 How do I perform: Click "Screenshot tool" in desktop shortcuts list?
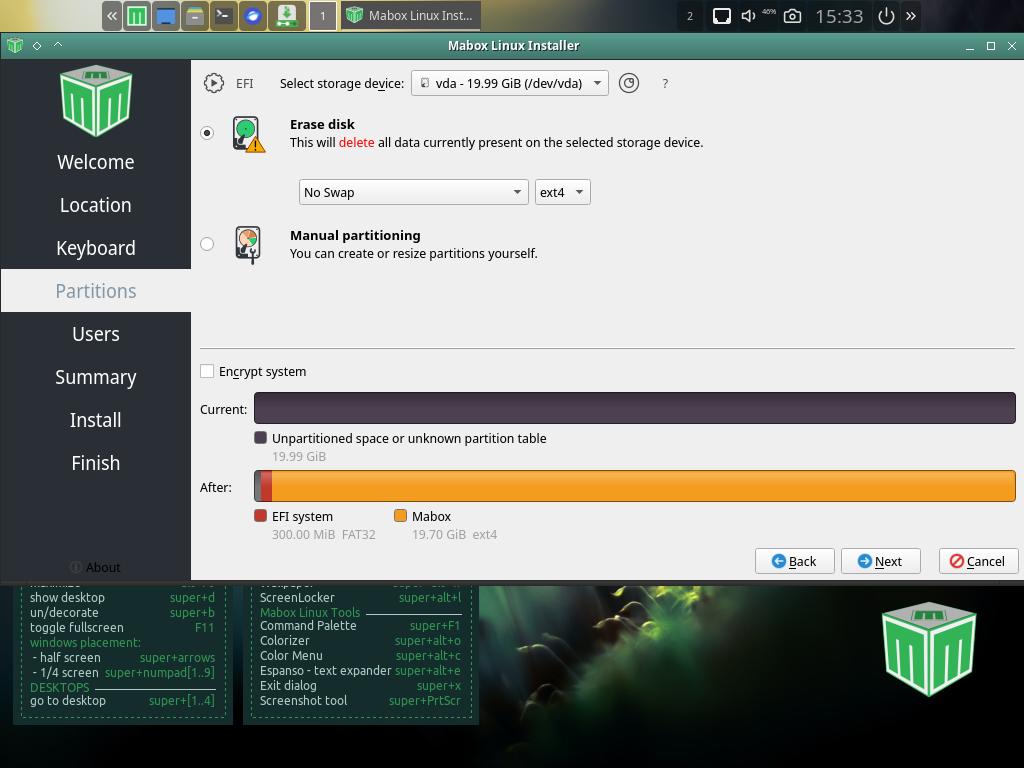304,701
